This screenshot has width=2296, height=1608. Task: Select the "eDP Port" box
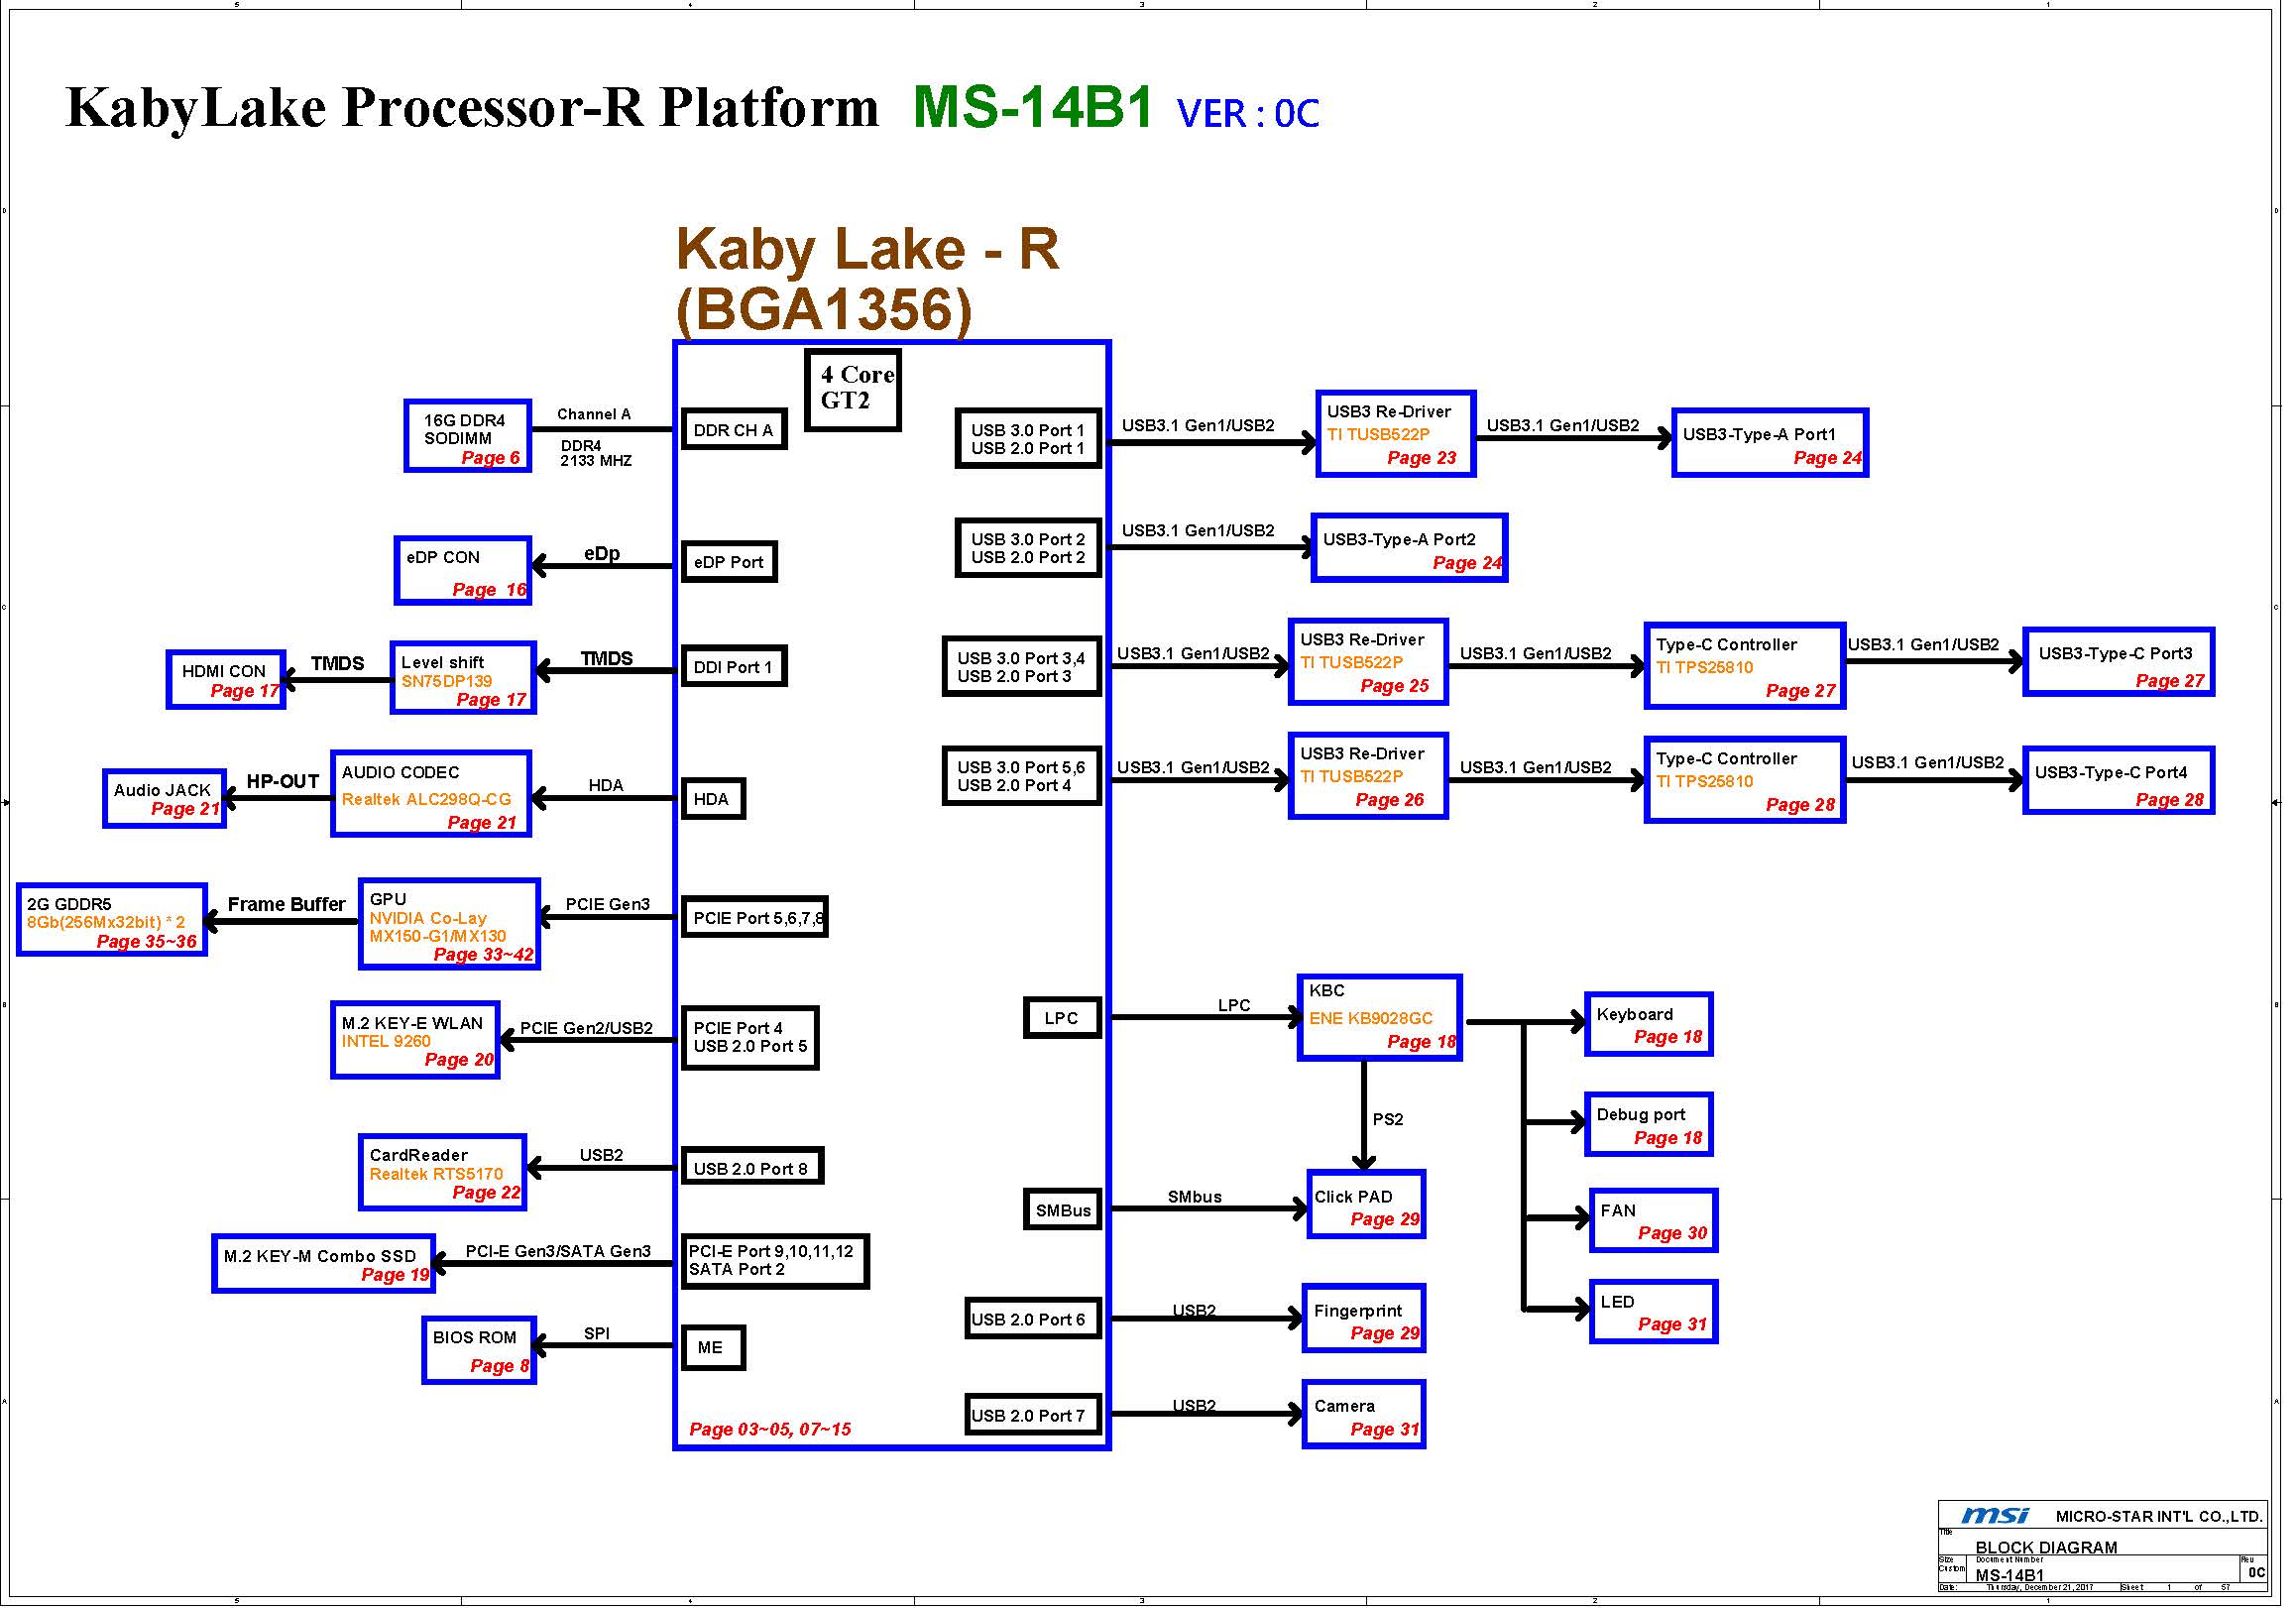click(728, 562)
